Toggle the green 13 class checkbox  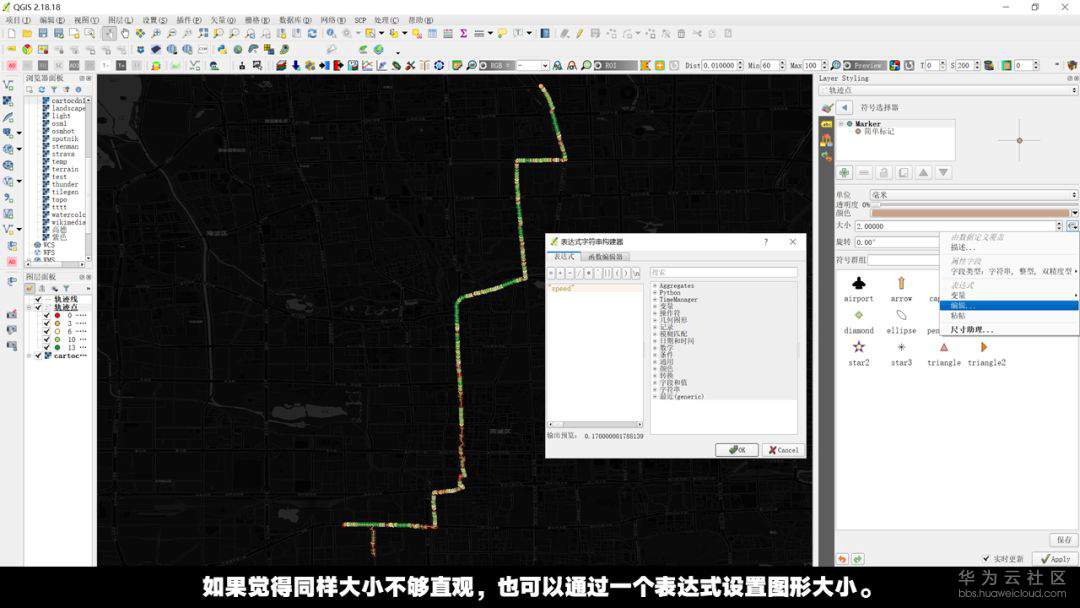pyautogui.click(x=47, y=348)
